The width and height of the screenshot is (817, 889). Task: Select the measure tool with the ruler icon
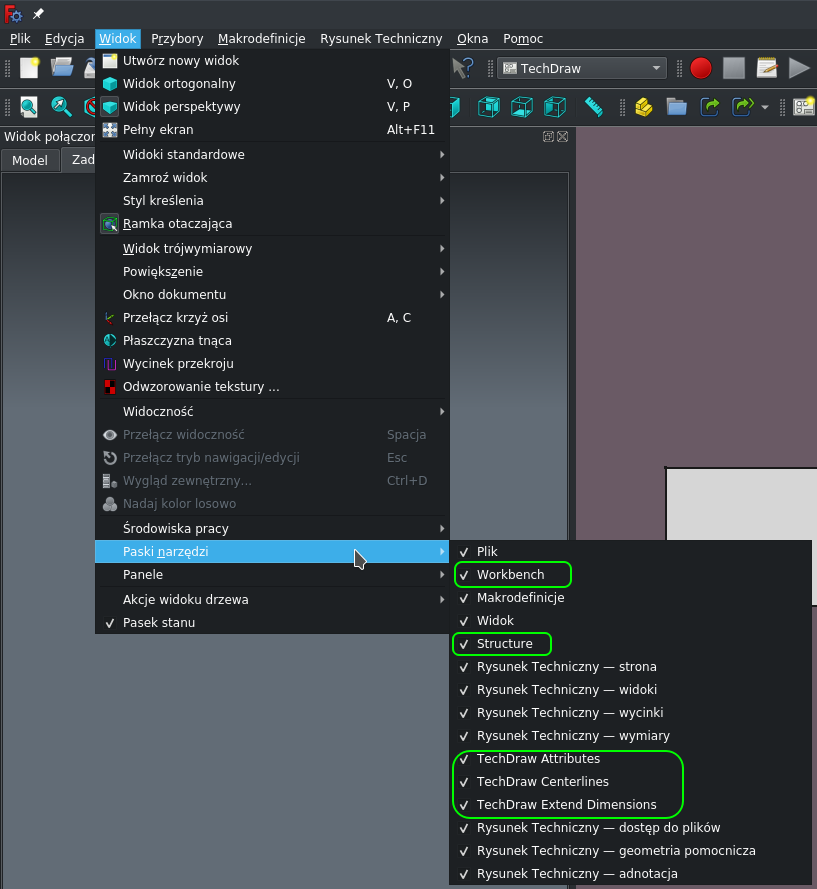[x=593, y=107]
